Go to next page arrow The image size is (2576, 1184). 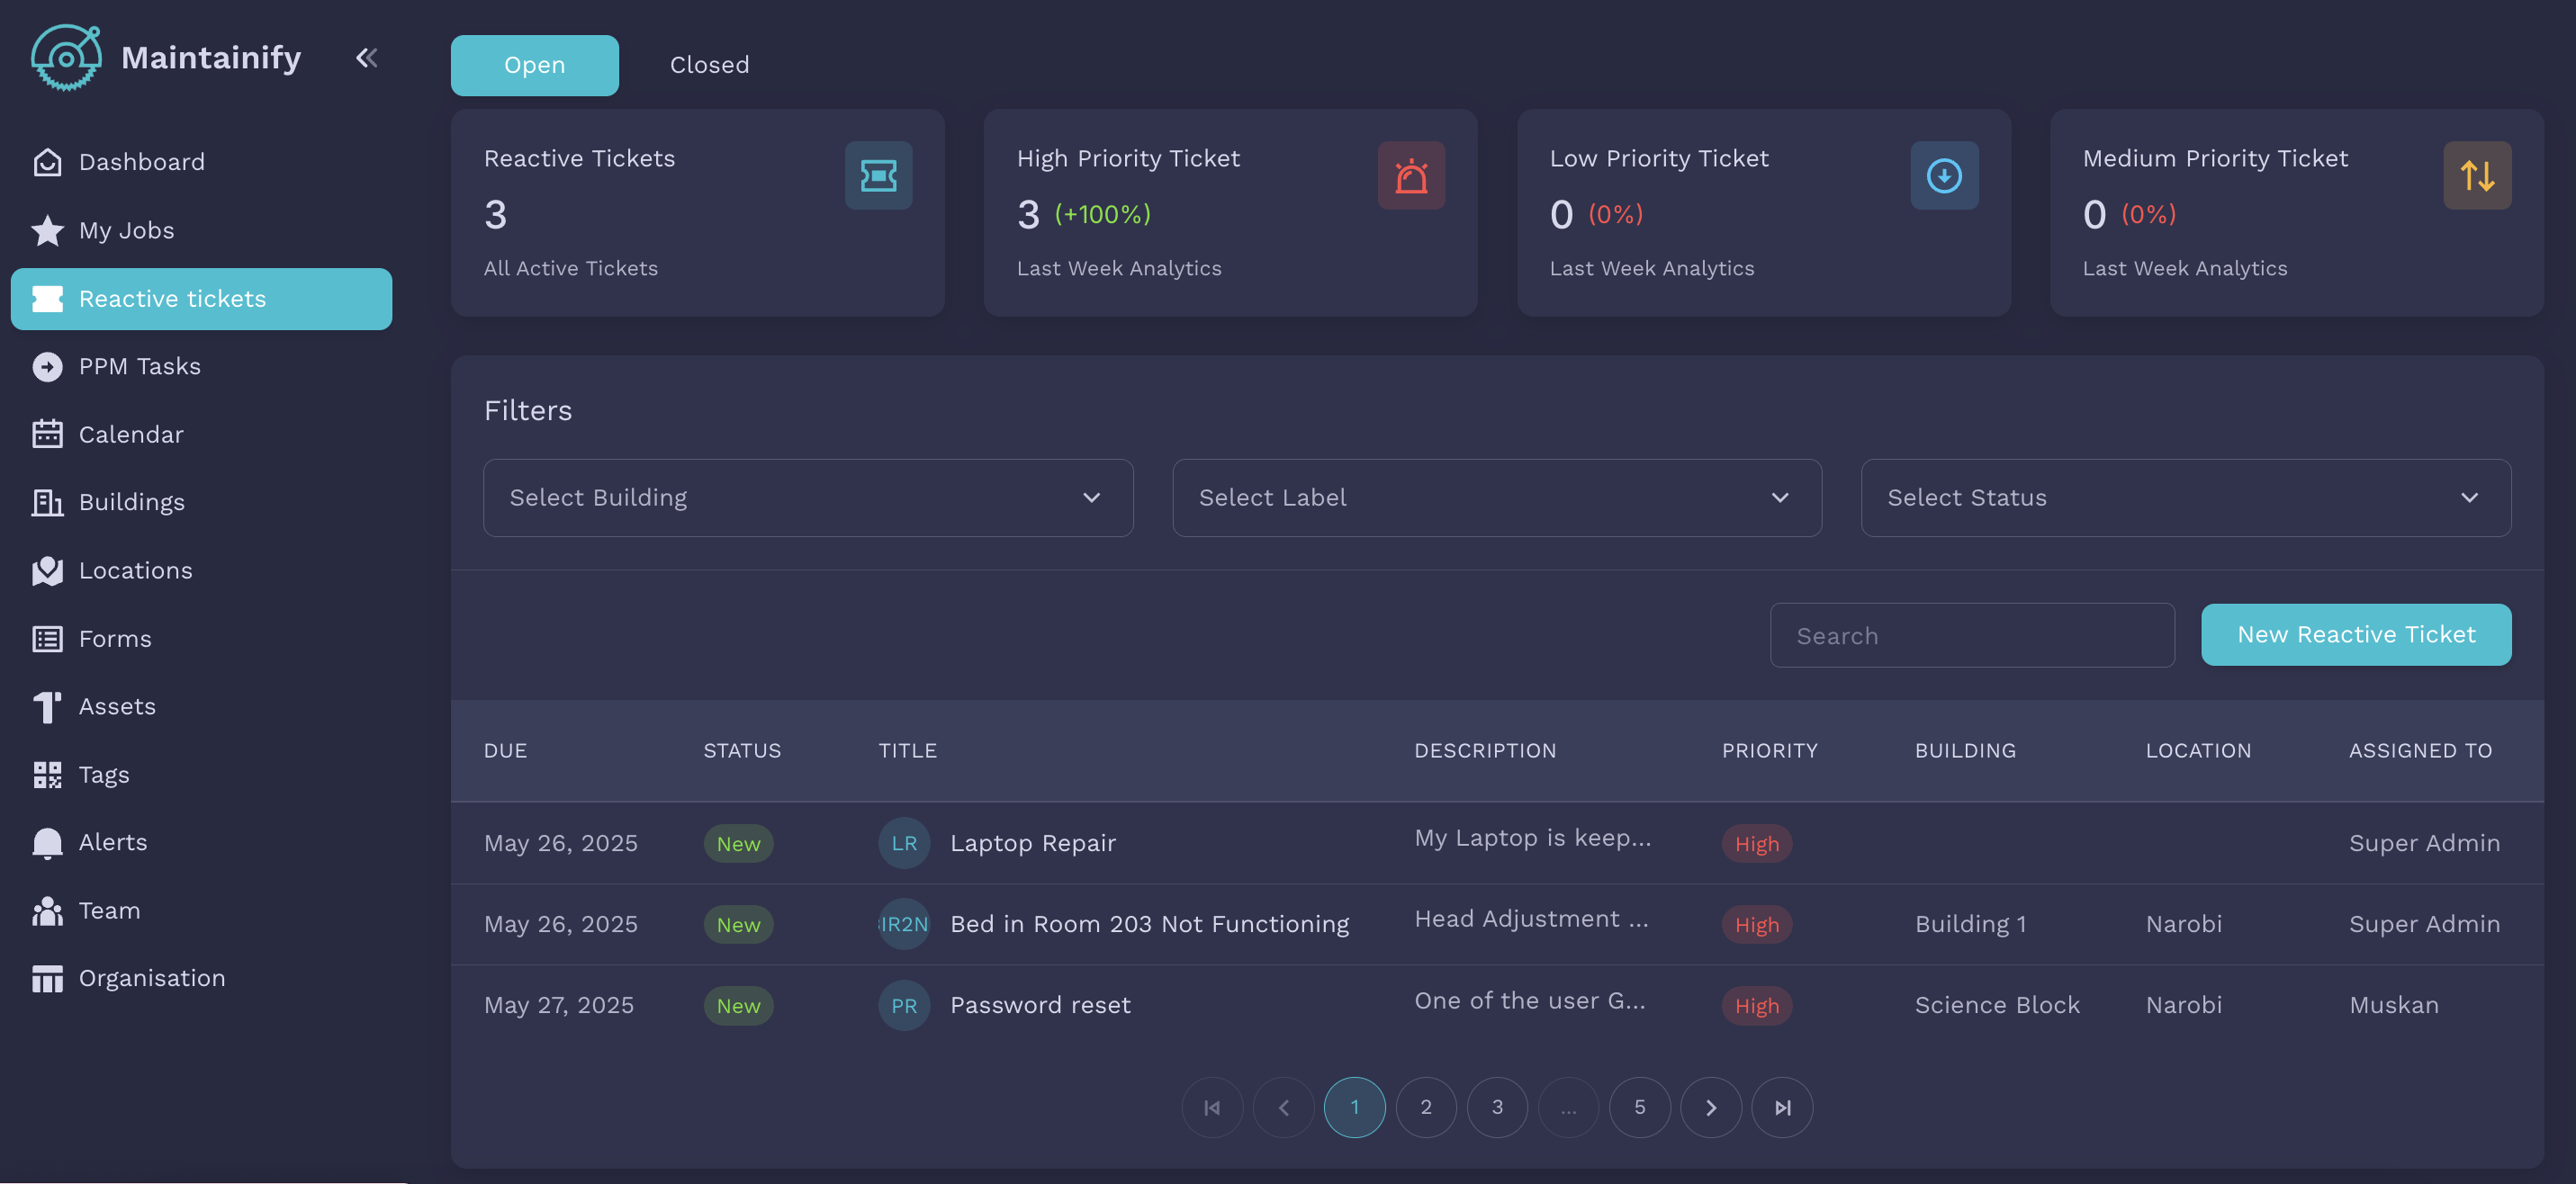pyautogui.click(x=1710, y=1107)
